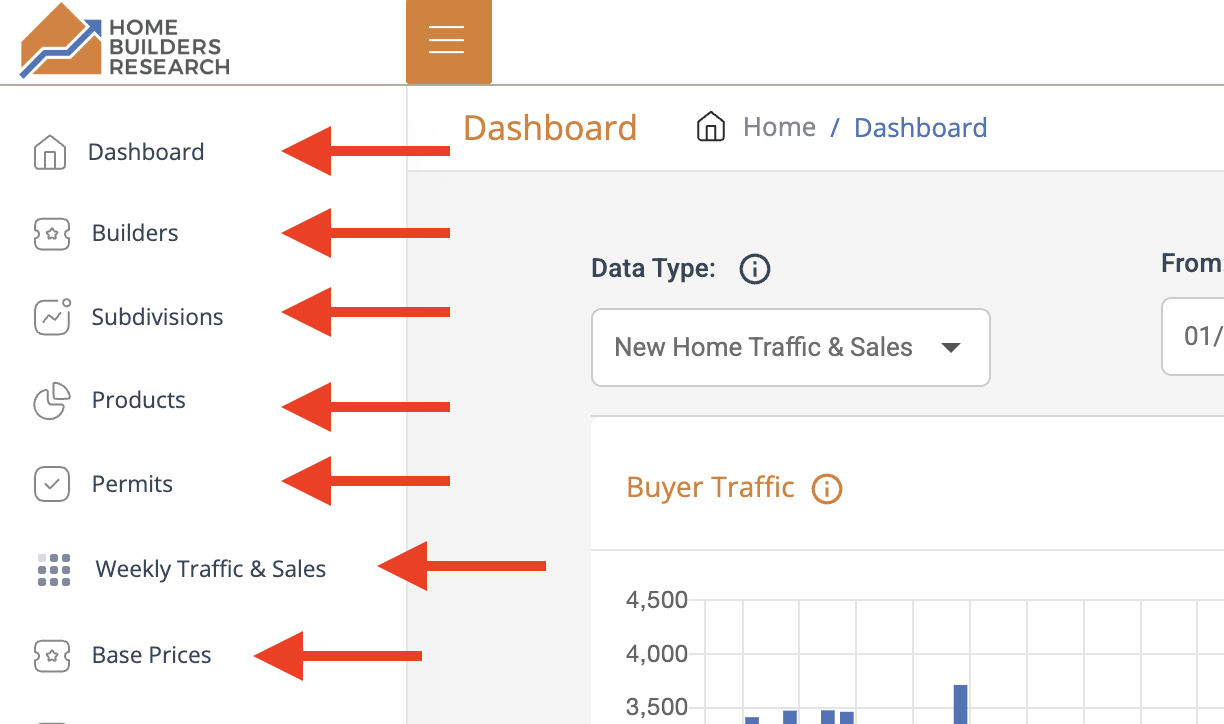The width and height of the screenshot is (1224, 724).
Task: Select Dashboard in the sidebar menu
Action: click(146, 151)
